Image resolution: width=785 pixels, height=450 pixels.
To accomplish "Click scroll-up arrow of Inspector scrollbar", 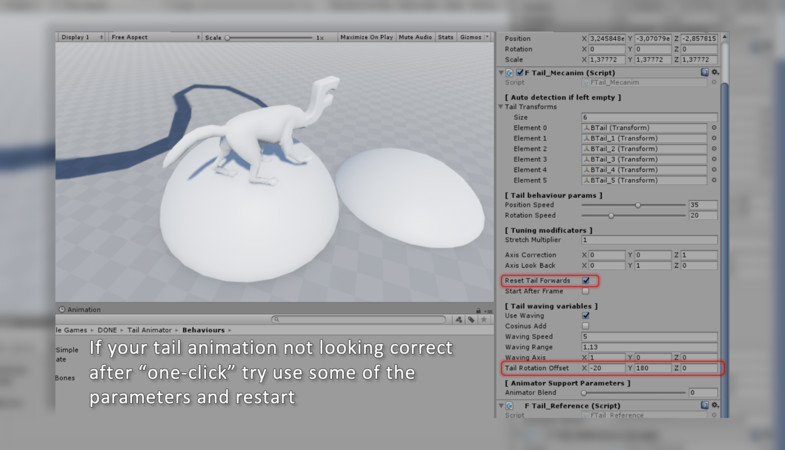I will (724, 37).
